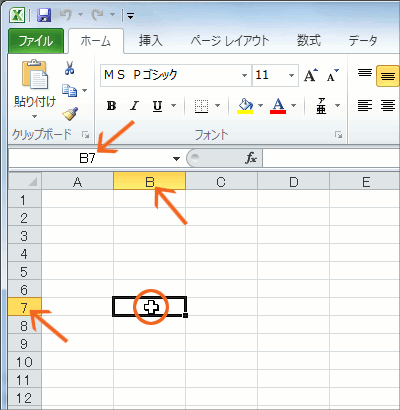Decrease font size with small A icon
The width and height of the screenshot is (400, 410).
332,75
